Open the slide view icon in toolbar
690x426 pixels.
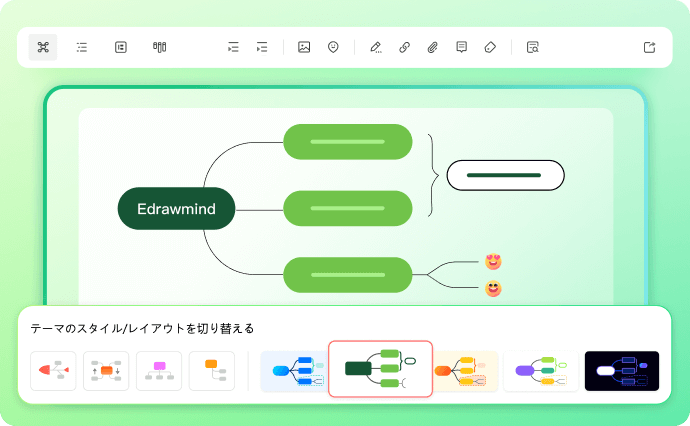[x=121, y=47]
